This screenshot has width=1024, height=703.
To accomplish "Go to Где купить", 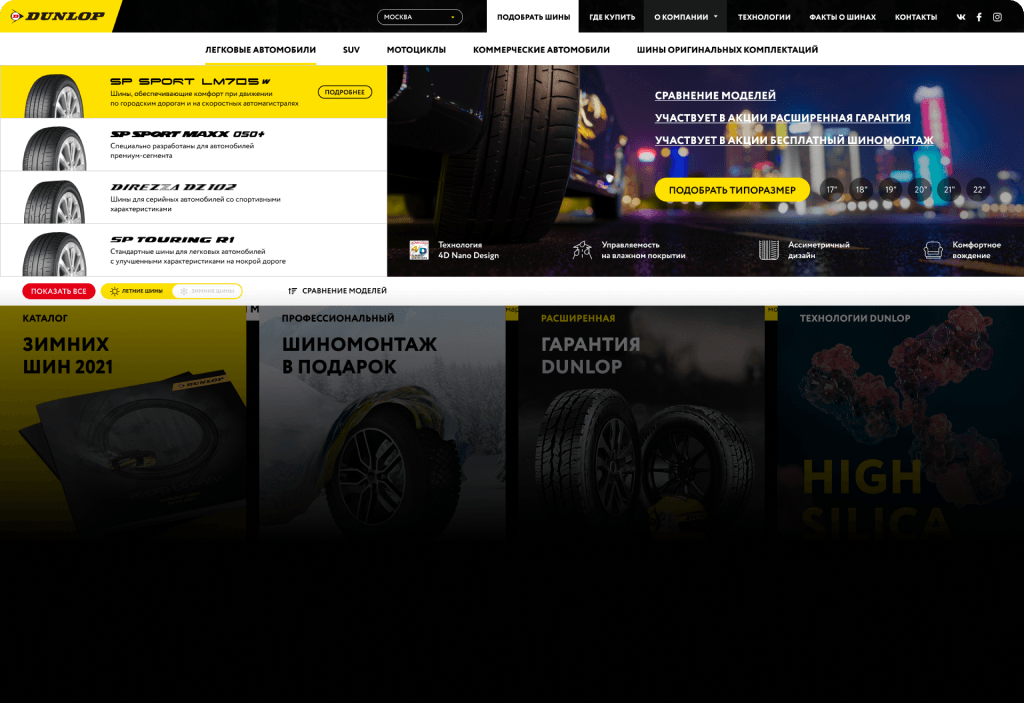I will (612, 17).
